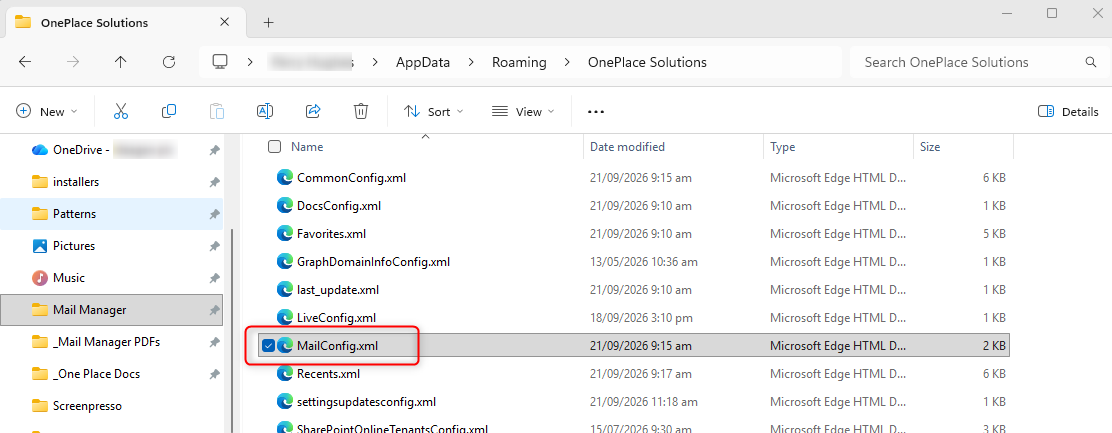
Task: Click the Edge icon beside LiveConfig.xml
Action: [x=285, y=317]
